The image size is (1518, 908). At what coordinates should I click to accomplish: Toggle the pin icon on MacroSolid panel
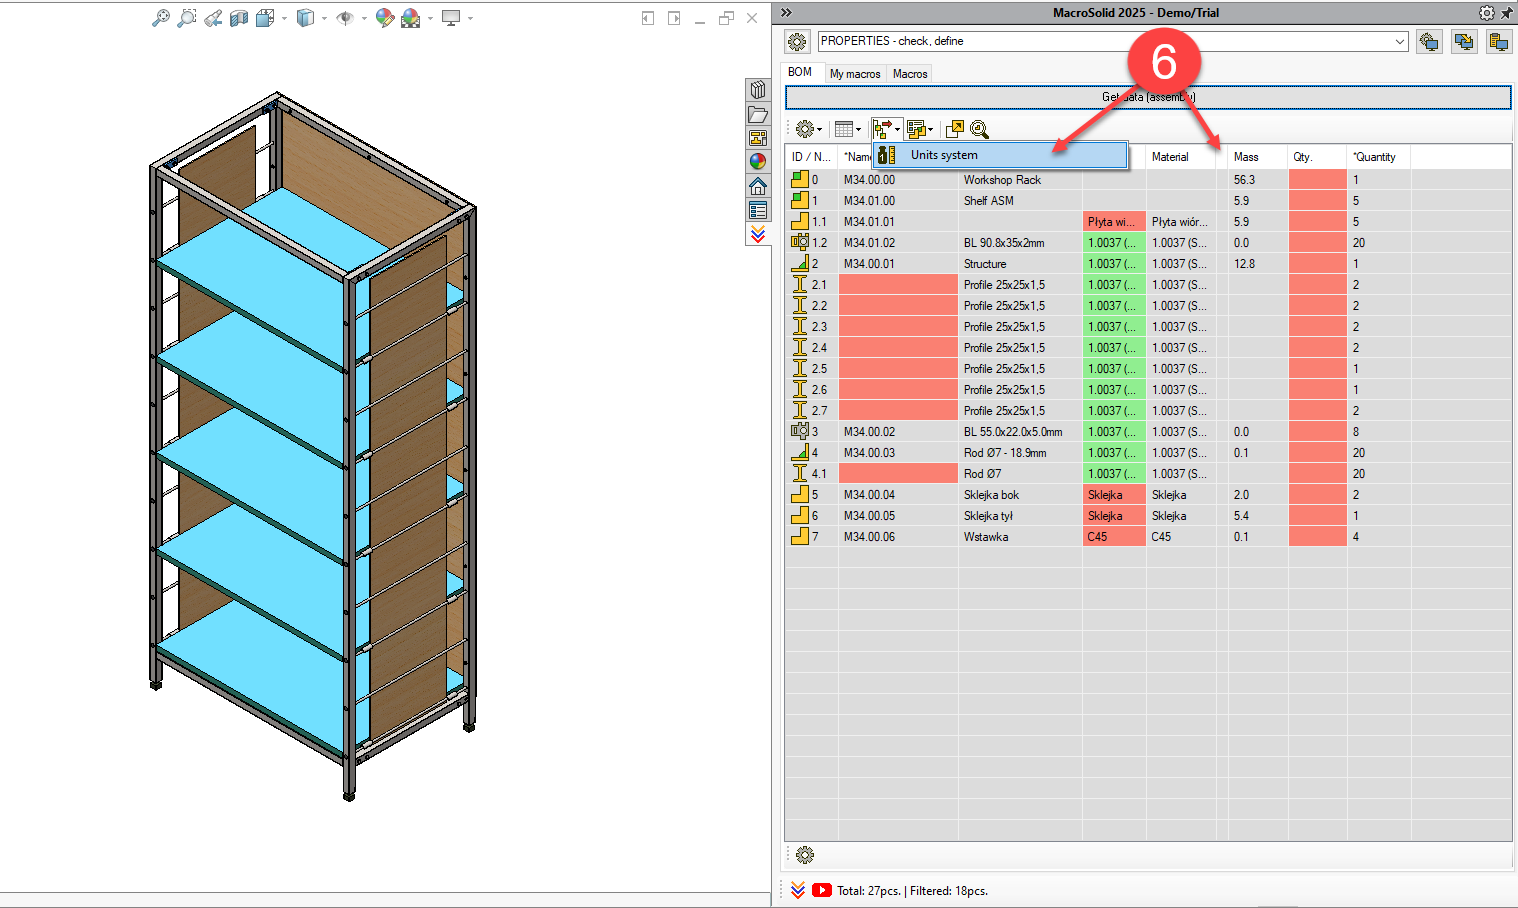click(1506, 13)
